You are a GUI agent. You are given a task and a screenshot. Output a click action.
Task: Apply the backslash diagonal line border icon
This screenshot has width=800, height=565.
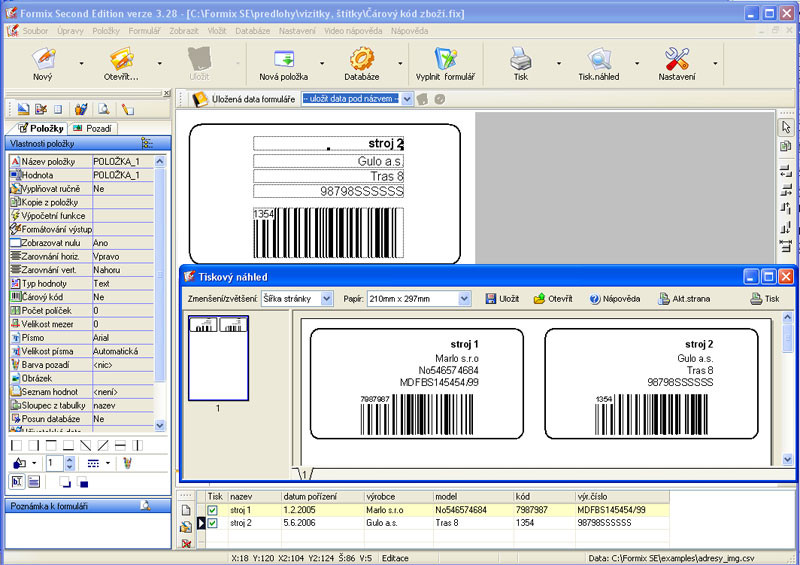pos(86,446)
